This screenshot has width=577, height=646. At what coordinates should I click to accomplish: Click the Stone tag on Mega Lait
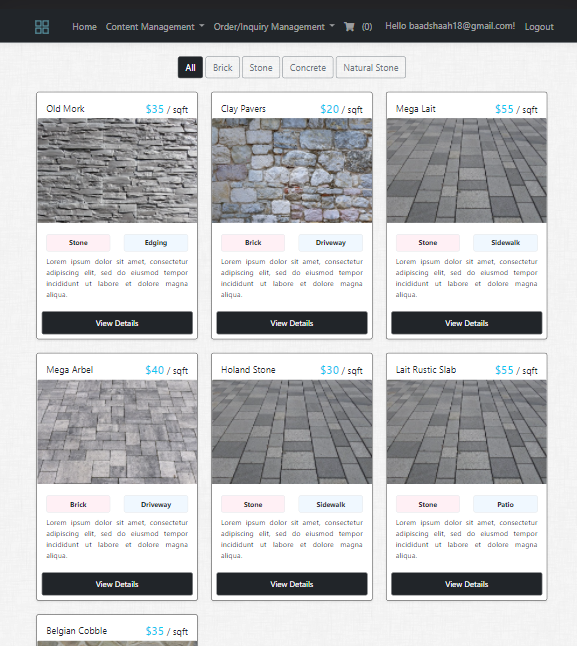point(427,243)
